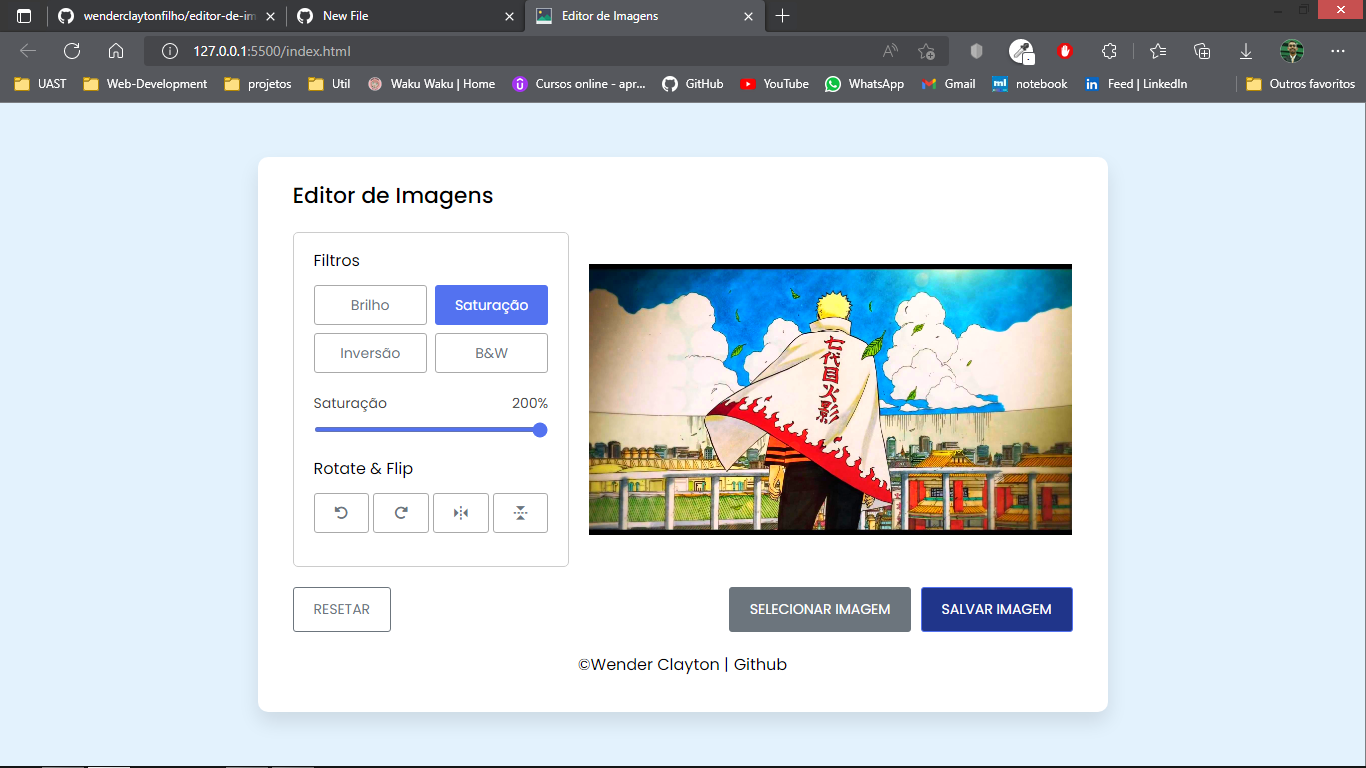Viewport: 1366px width, 768px height.
Task: Enable the B&W filter
Action: [491, 352]
